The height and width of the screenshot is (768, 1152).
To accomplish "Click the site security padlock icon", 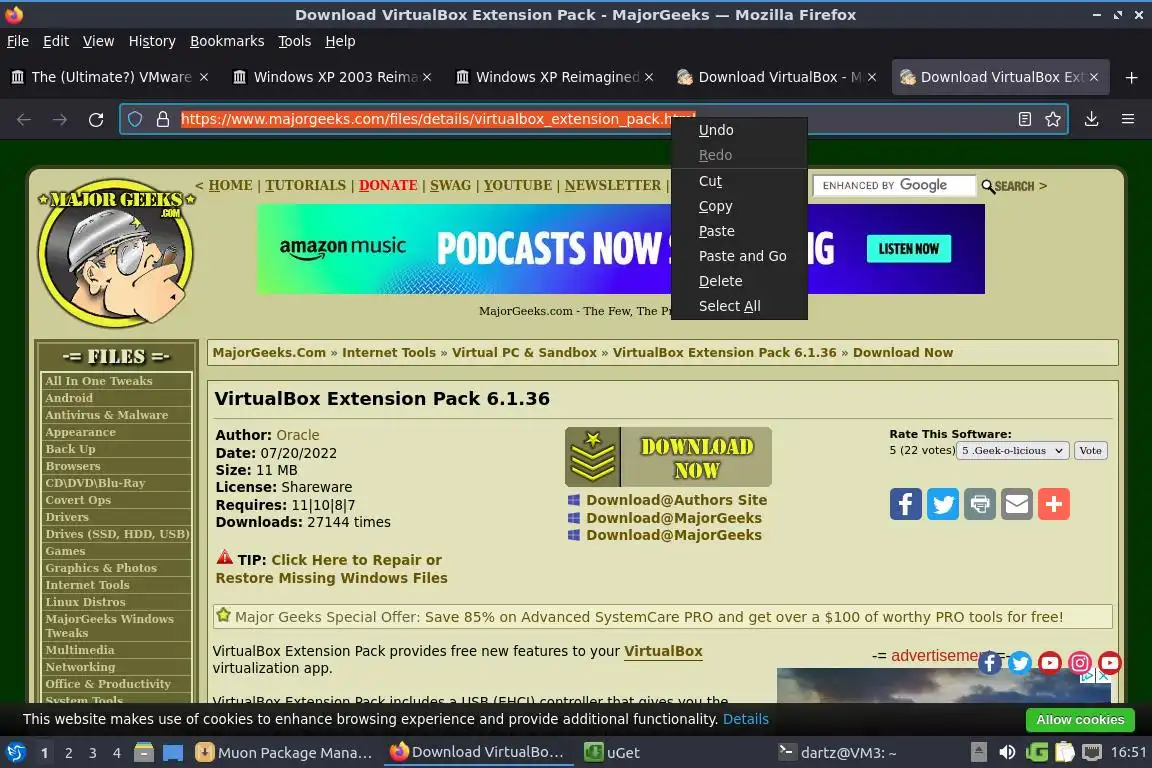I will (x=163, y=119).
